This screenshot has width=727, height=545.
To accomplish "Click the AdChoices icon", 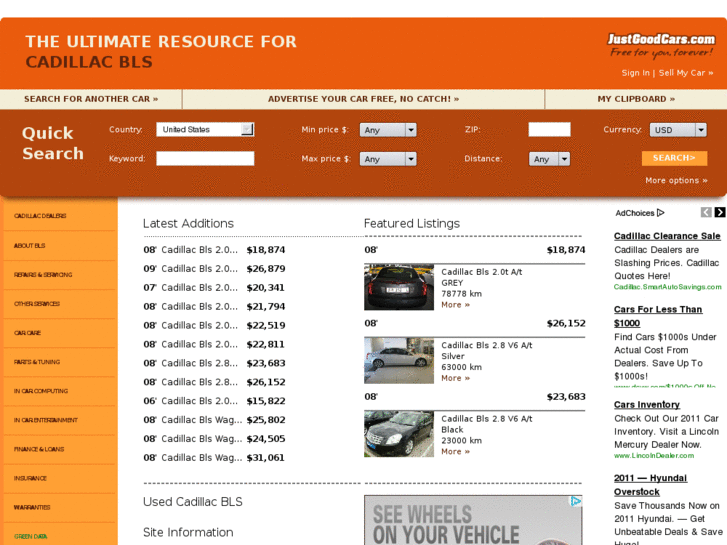I will 661,213.
